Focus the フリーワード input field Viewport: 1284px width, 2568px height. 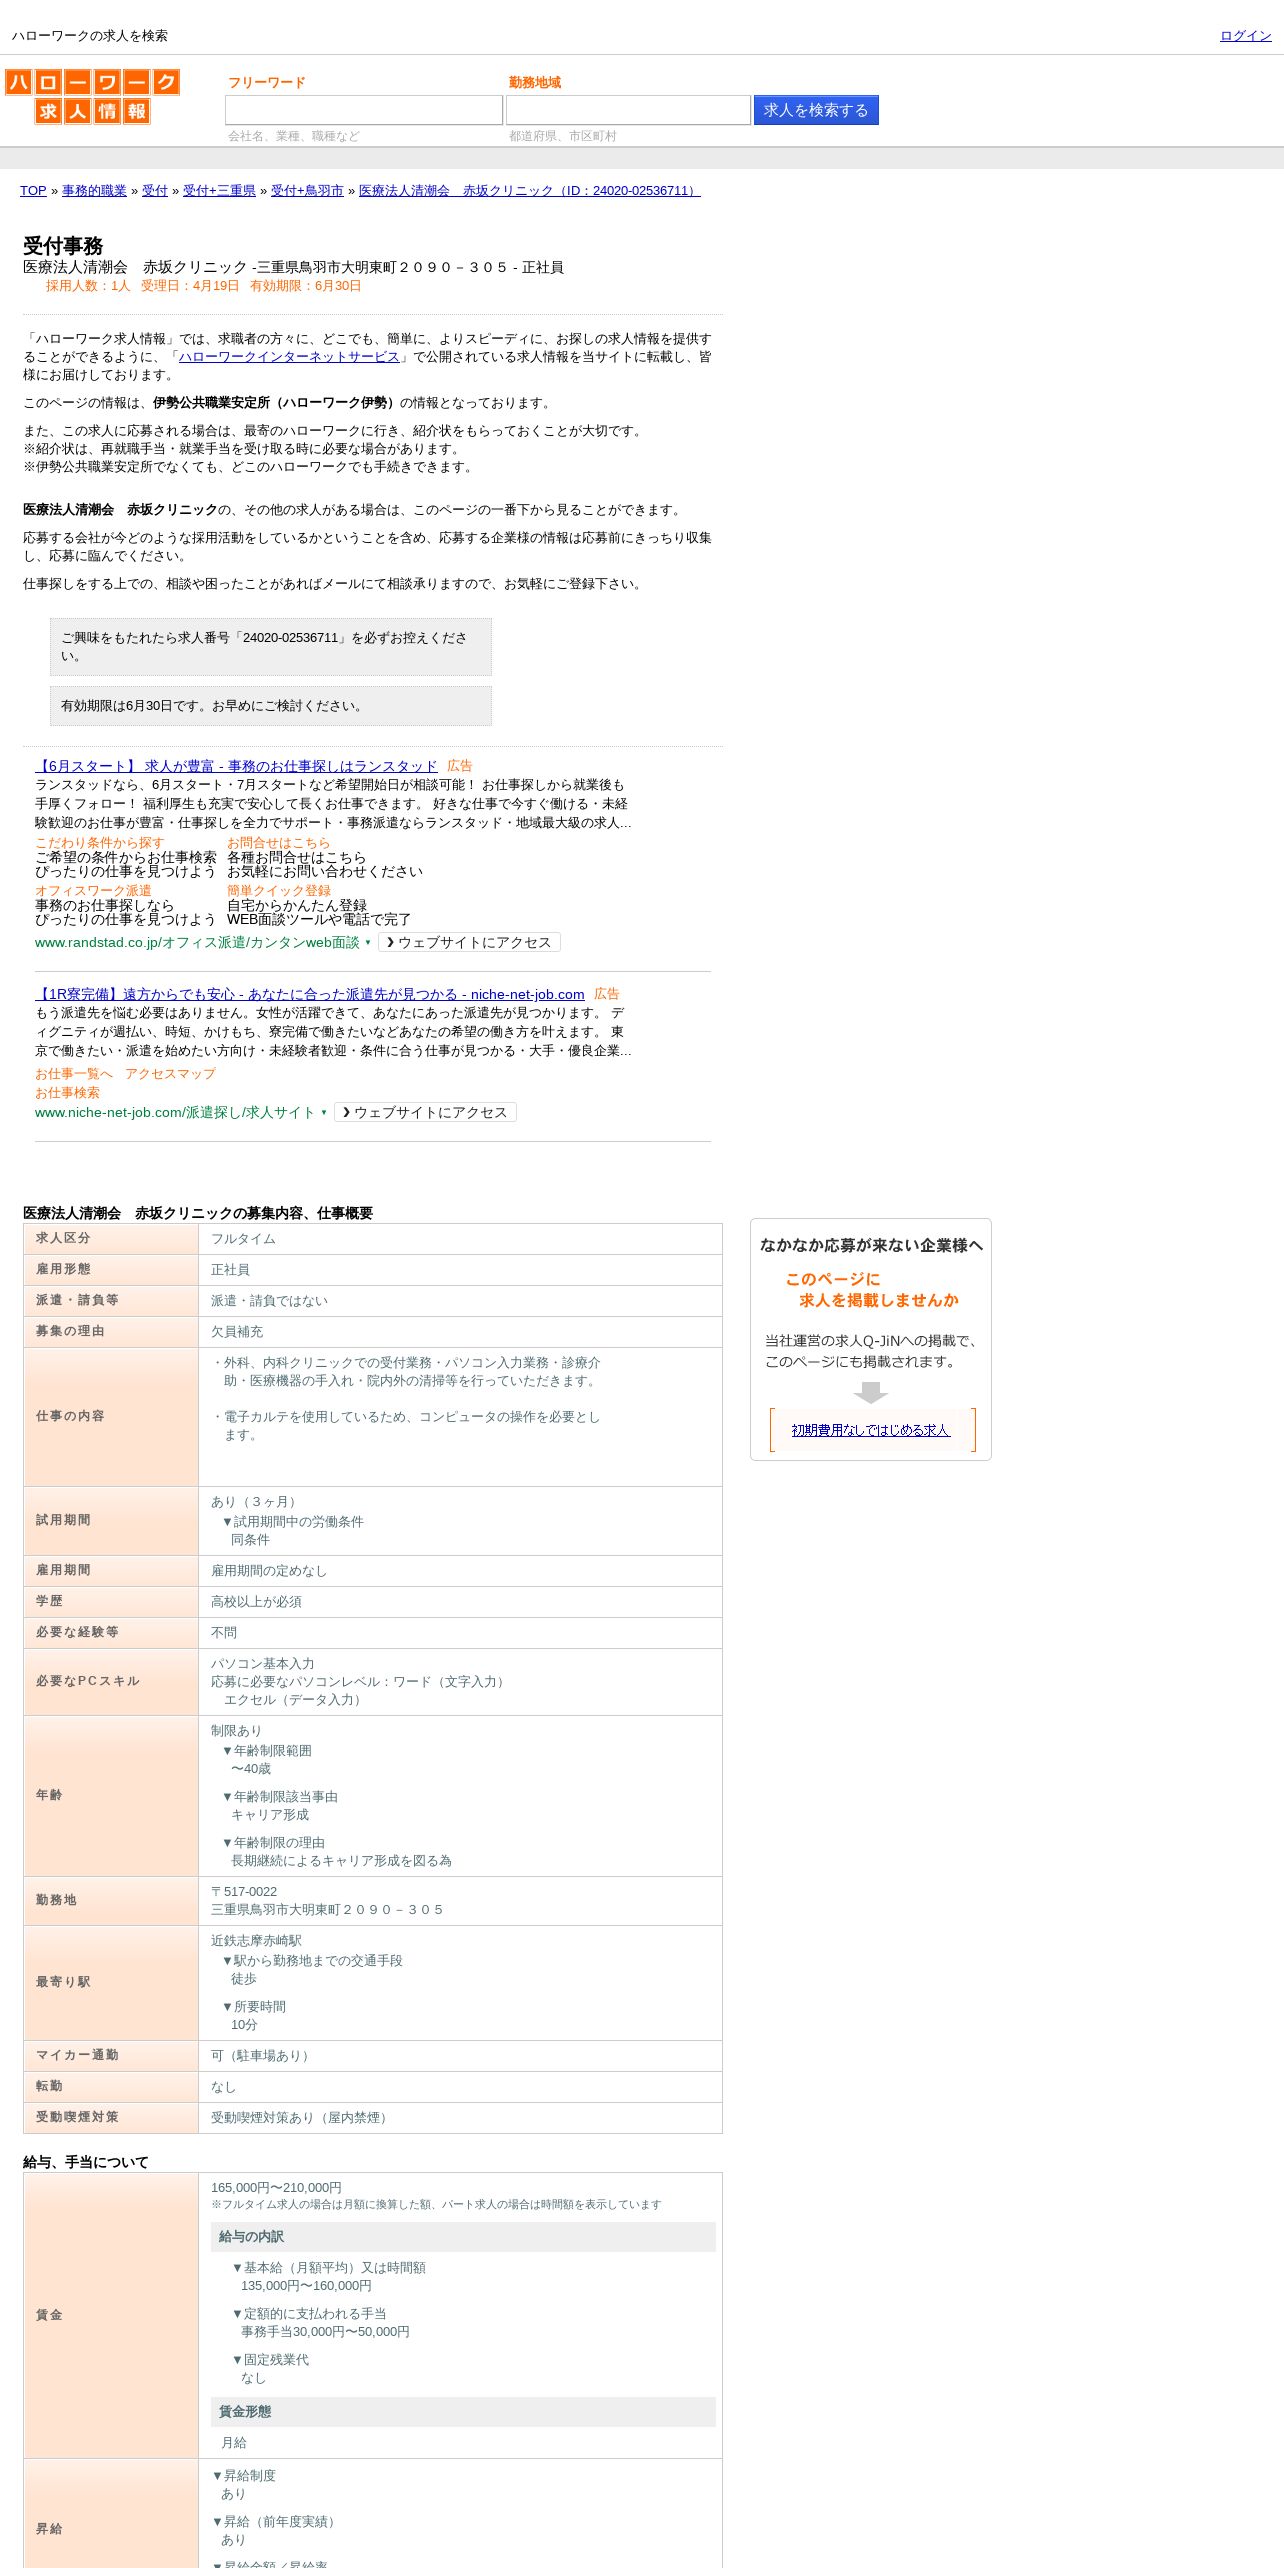[364, 110]
